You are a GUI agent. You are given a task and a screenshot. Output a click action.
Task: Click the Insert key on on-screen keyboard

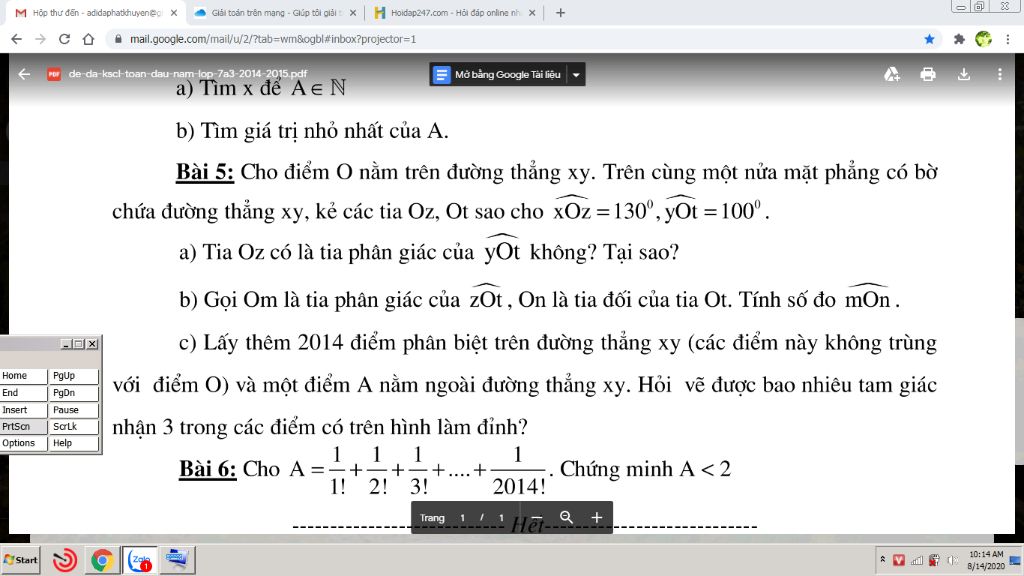coord(24,409)
